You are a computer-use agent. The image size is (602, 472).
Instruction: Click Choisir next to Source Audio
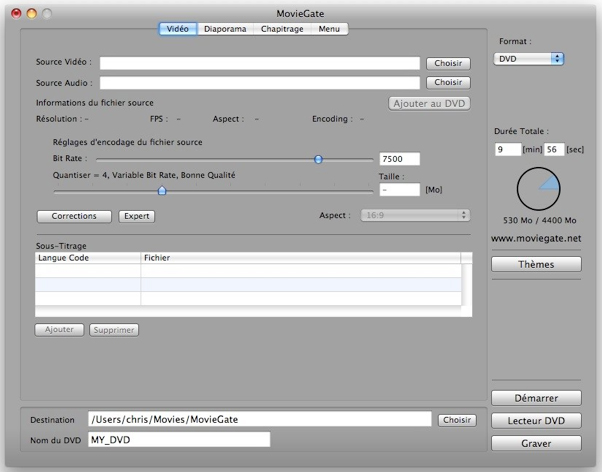[448, 82]
